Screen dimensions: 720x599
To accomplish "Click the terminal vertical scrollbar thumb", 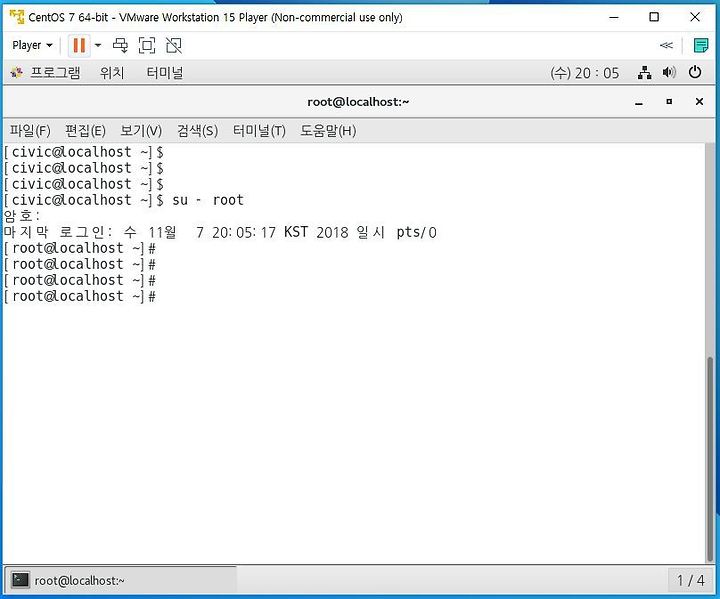I will [x=710, y=458].
